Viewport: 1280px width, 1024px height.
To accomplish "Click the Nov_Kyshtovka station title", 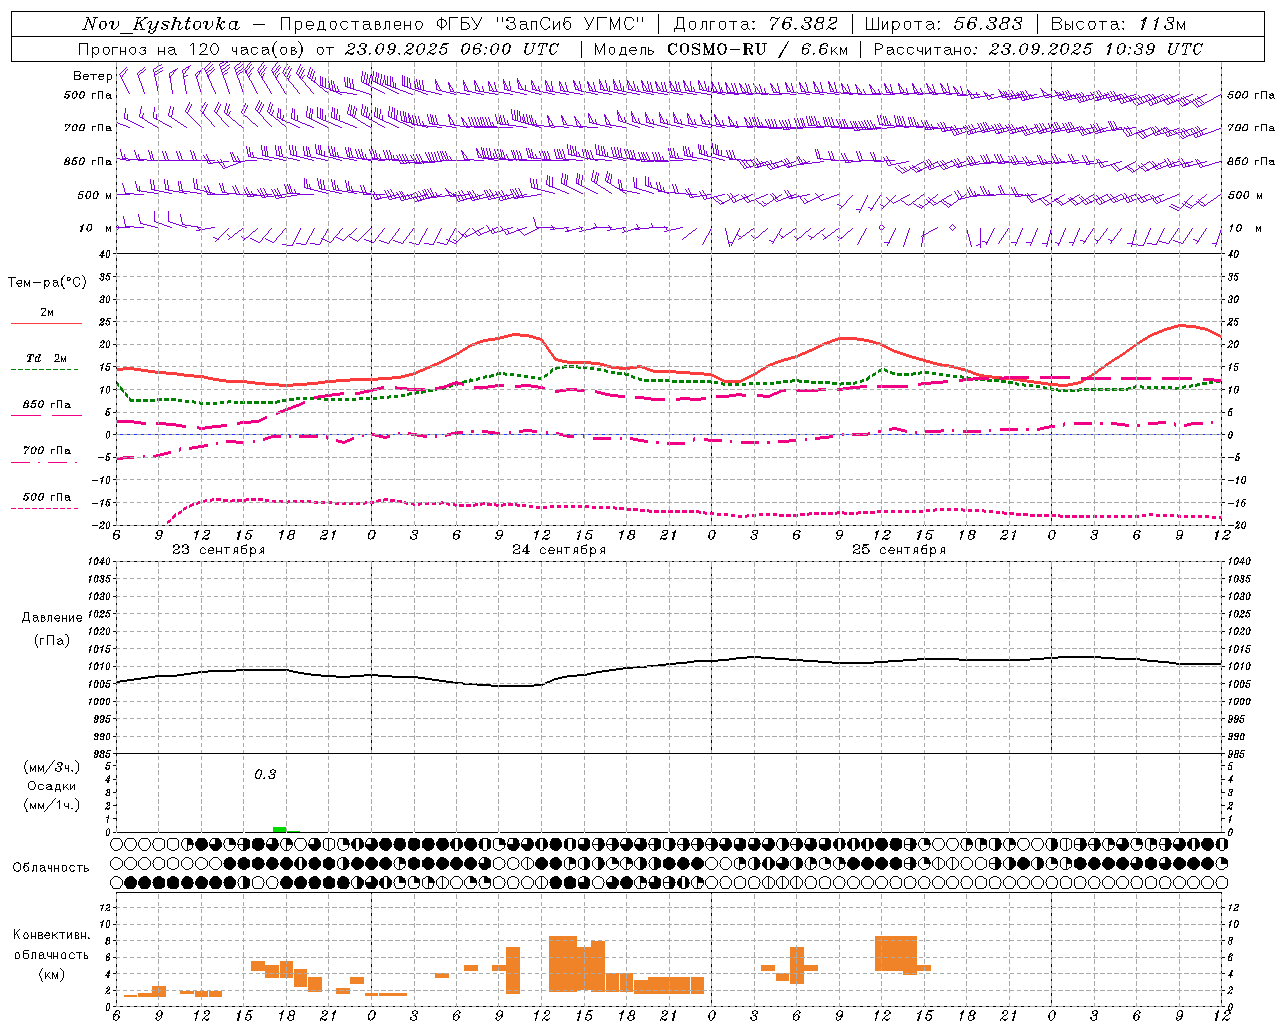I will [x=161, y=25].
